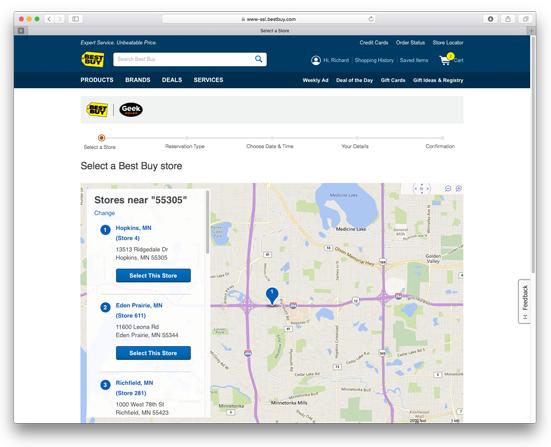The width and height of the screenshot is (551, 447).
Task: Click address 13513 Ridgedale Dr
Action: [142, 250]
